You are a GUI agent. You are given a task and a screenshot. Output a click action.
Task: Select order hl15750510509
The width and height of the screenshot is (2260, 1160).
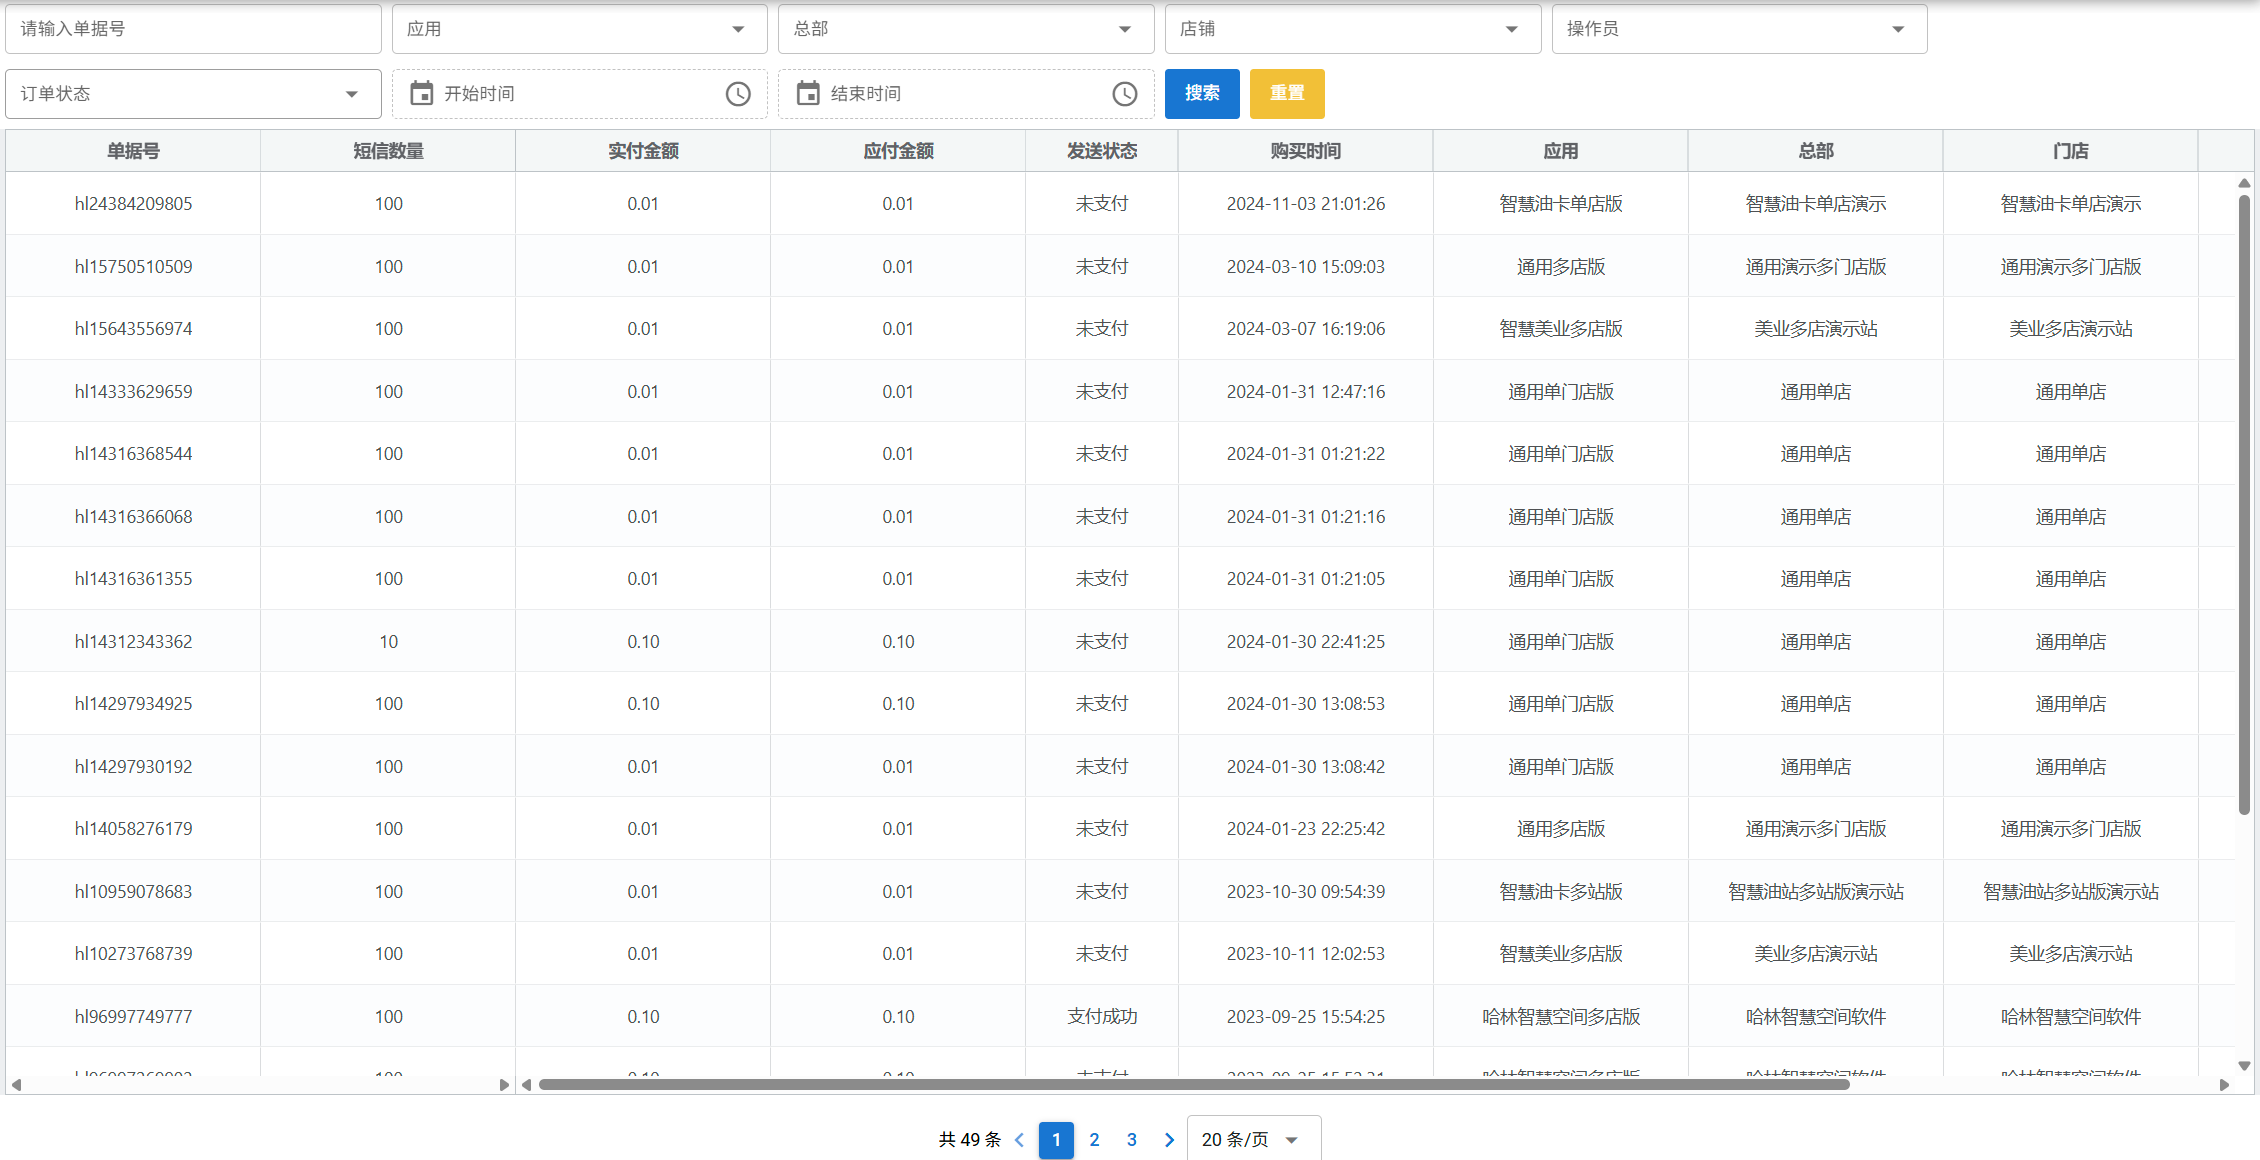[x=133, y=267]
